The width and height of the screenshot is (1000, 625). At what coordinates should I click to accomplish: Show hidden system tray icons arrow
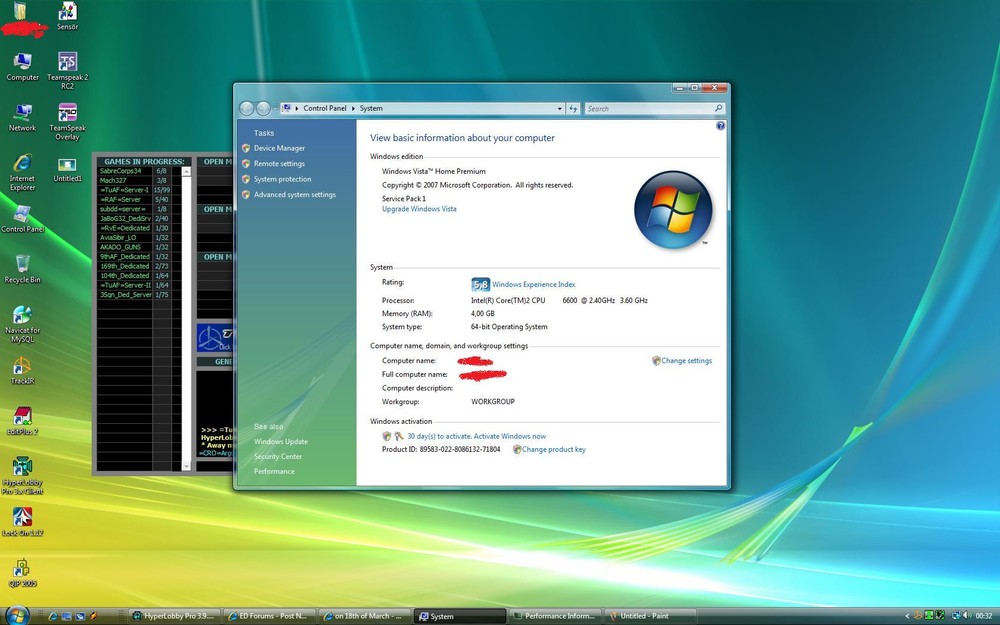(907, 616)
